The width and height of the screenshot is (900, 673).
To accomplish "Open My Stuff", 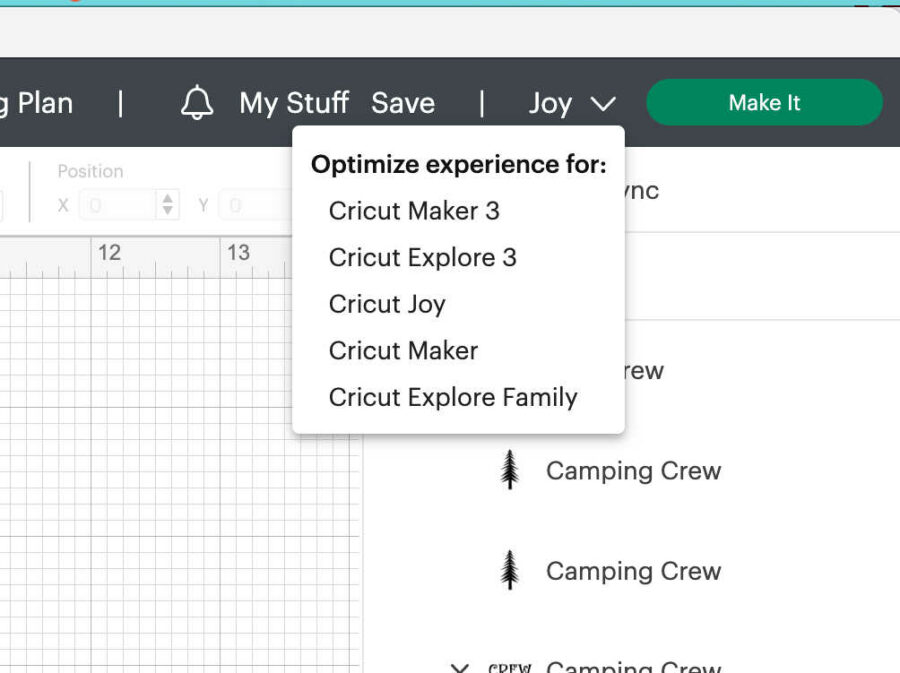I will pos(294,103).
